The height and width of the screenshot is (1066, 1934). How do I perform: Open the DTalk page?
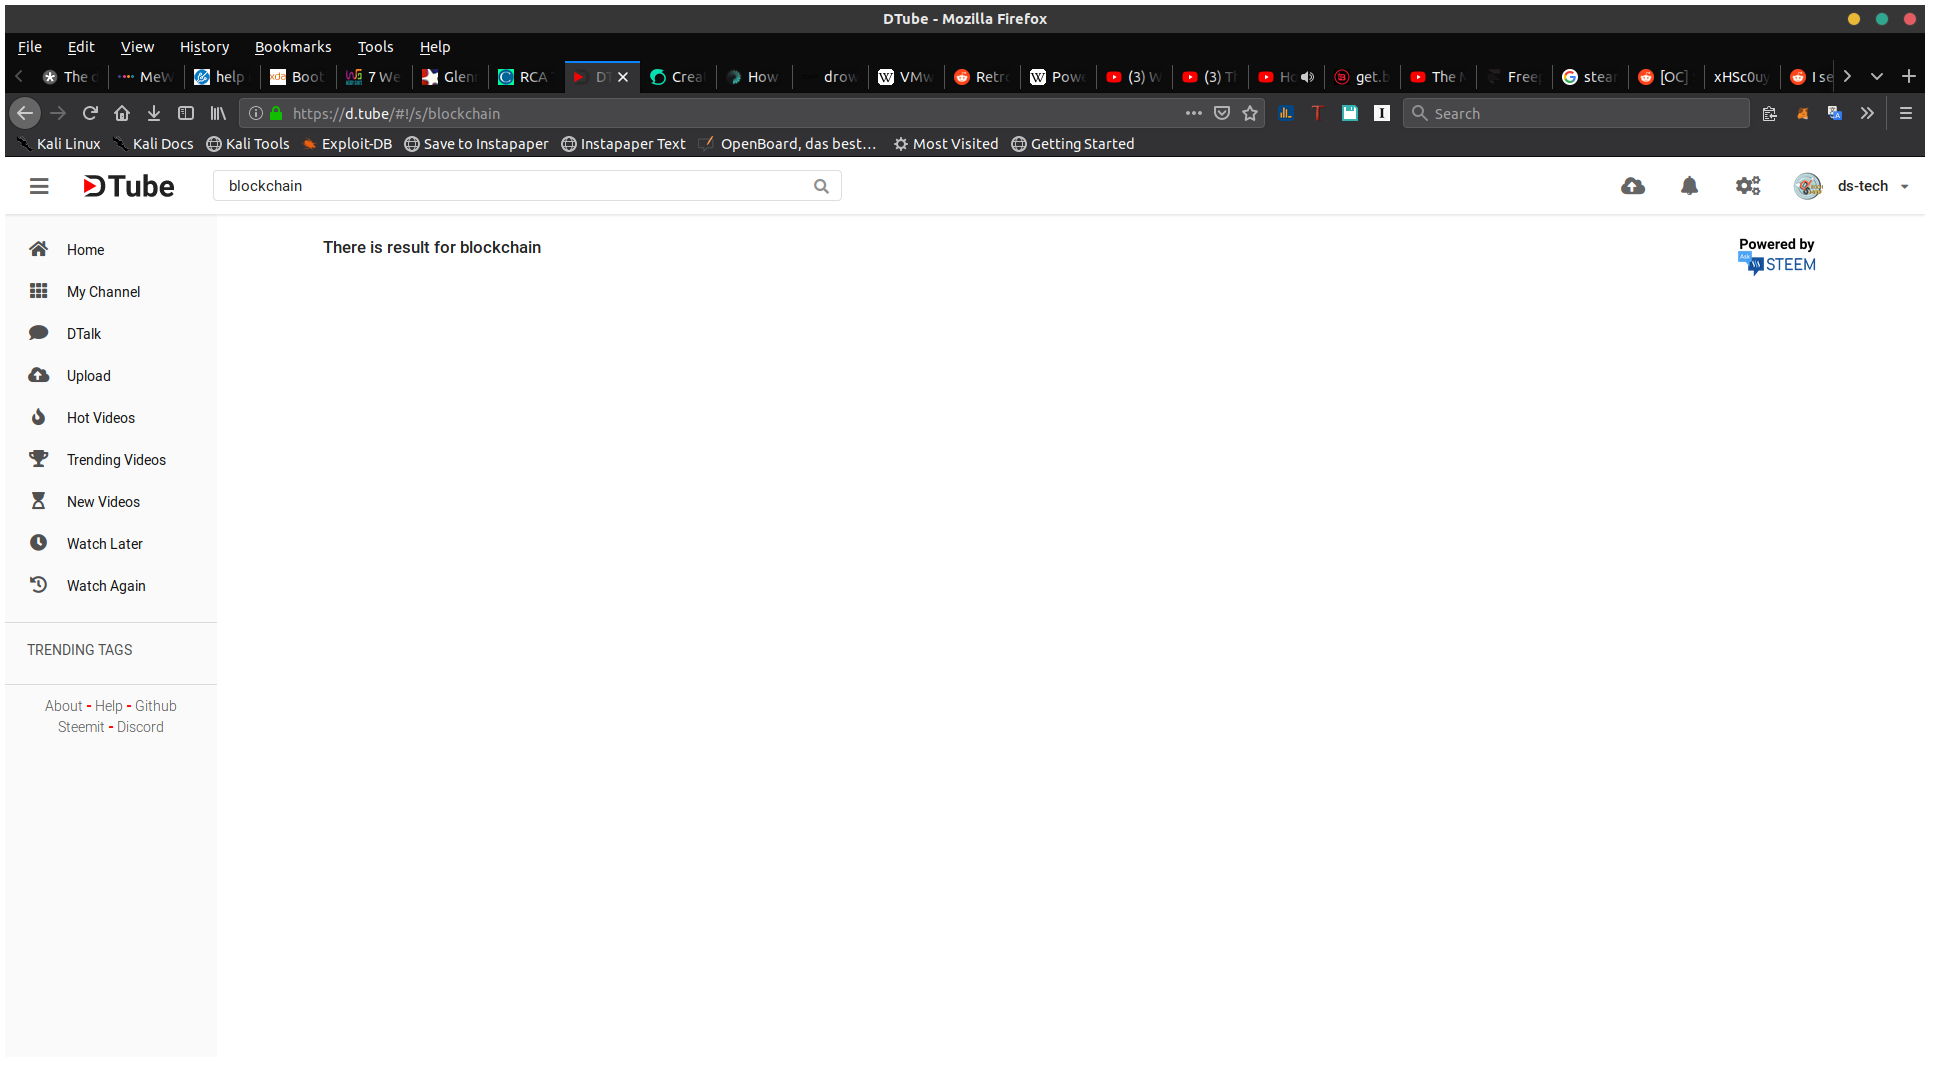click(84, 334)
